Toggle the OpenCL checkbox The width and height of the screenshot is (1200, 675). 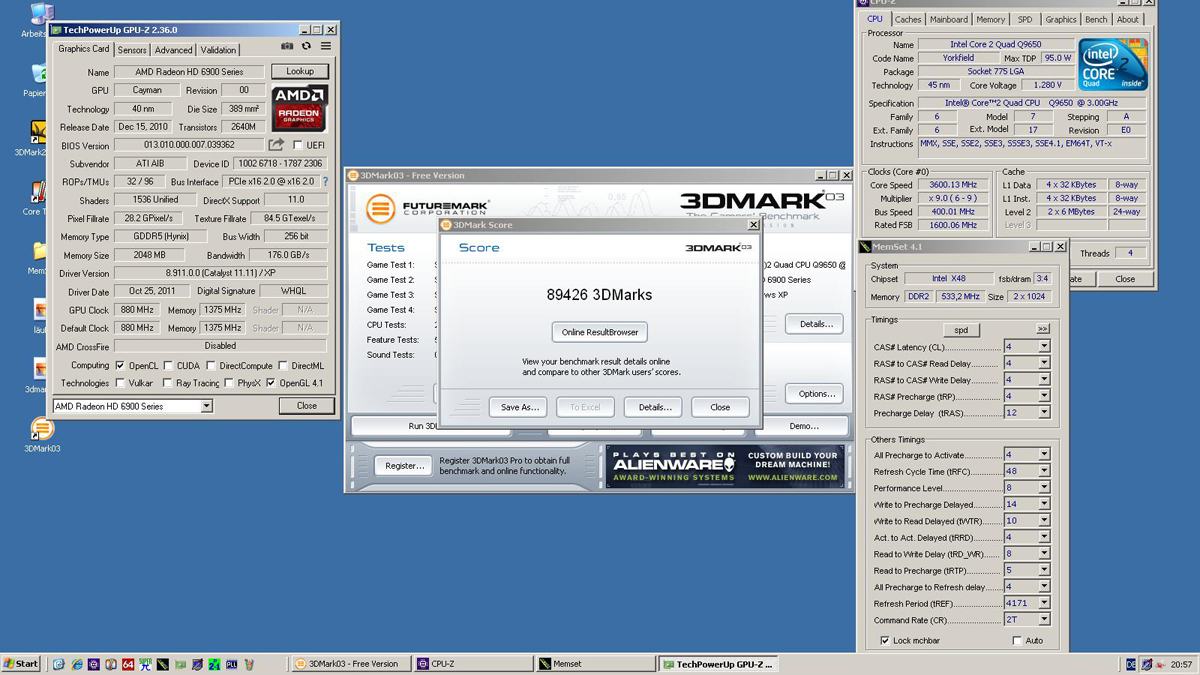(120, 366)
